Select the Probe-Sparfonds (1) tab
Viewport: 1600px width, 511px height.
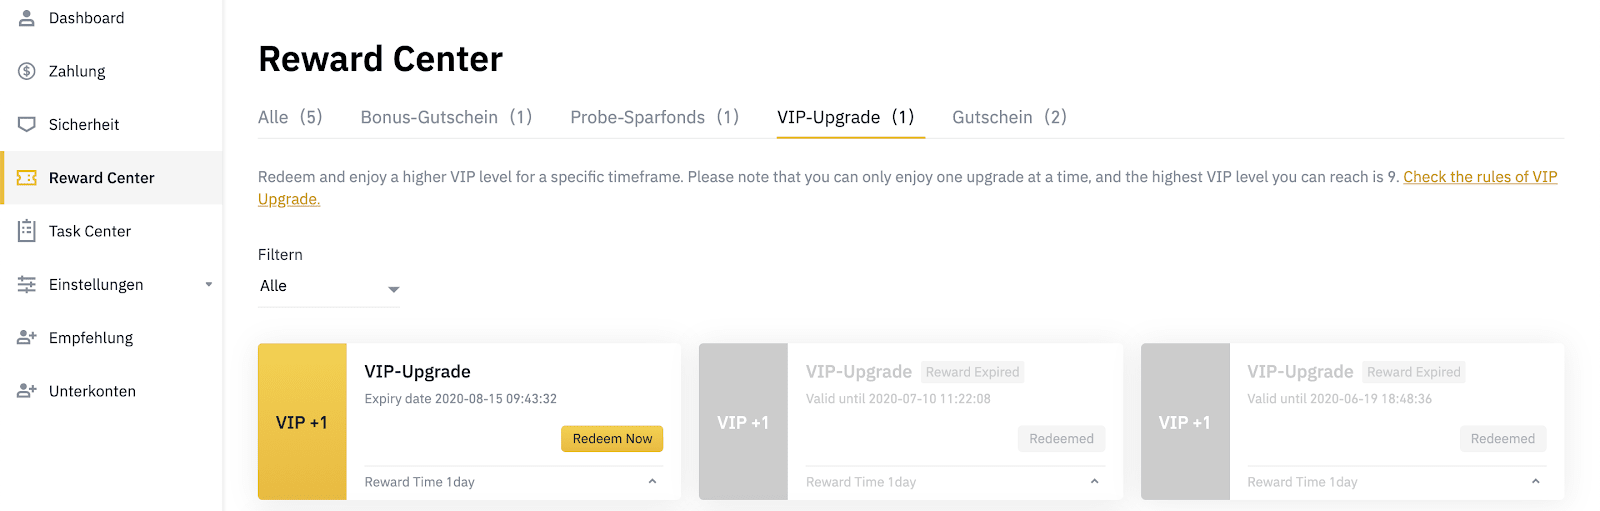tap(655, 117)
